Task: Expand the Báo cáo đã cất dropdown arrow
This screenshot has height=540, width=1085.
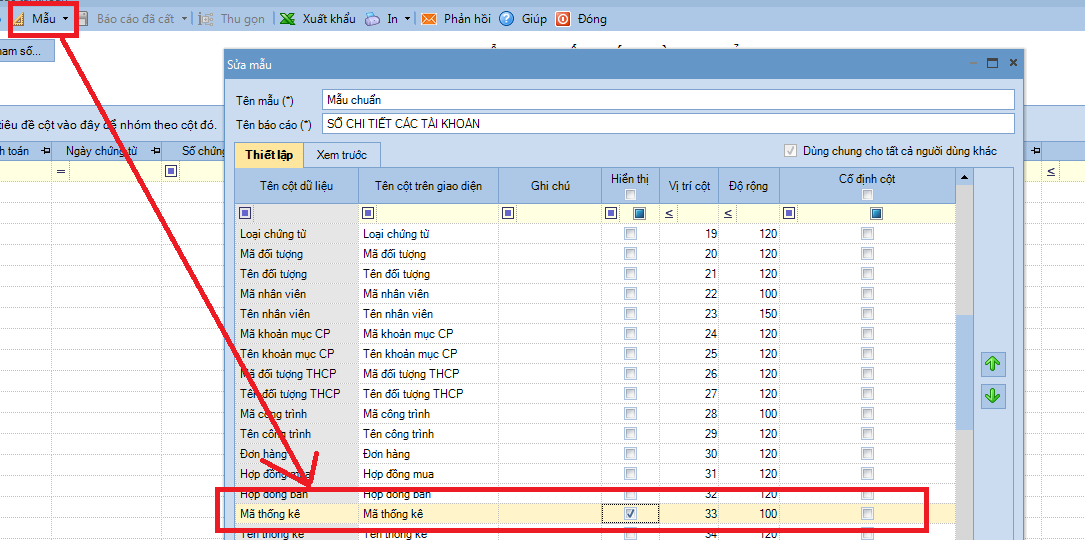Action: (x=184, y=19)
